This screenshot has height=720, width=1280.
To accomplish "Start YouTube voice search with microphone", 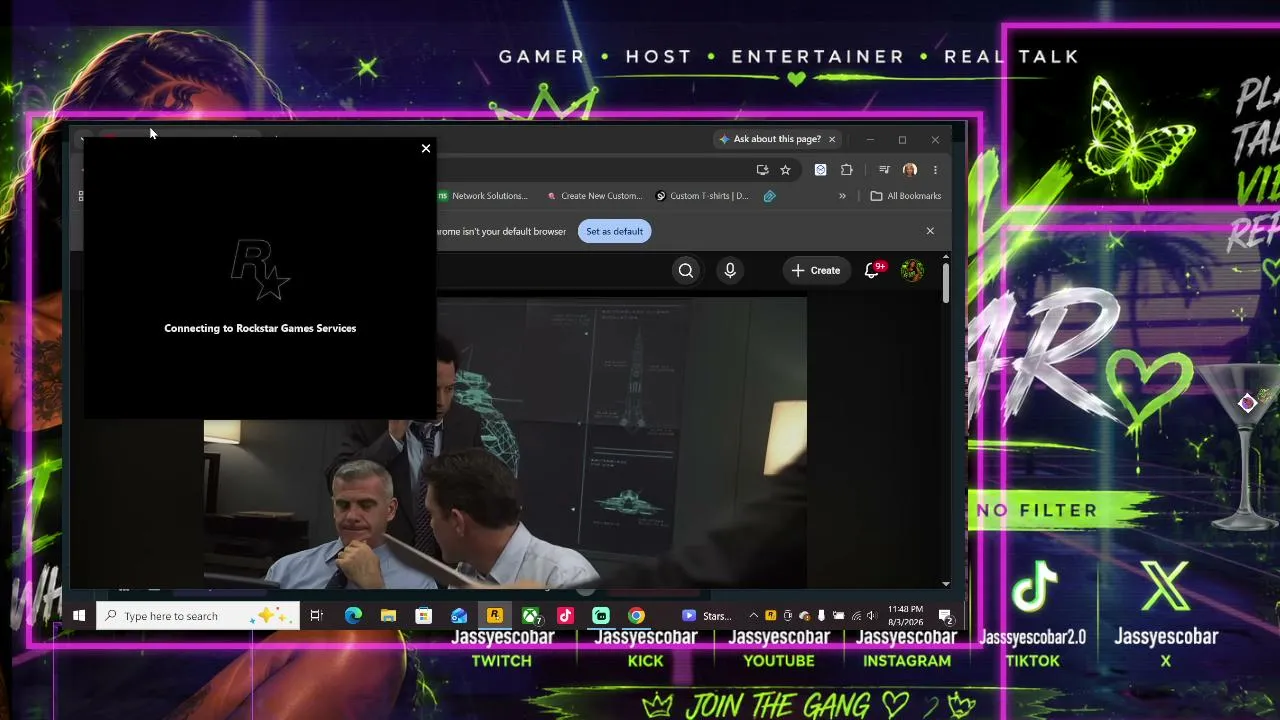I will pos(730,270).
